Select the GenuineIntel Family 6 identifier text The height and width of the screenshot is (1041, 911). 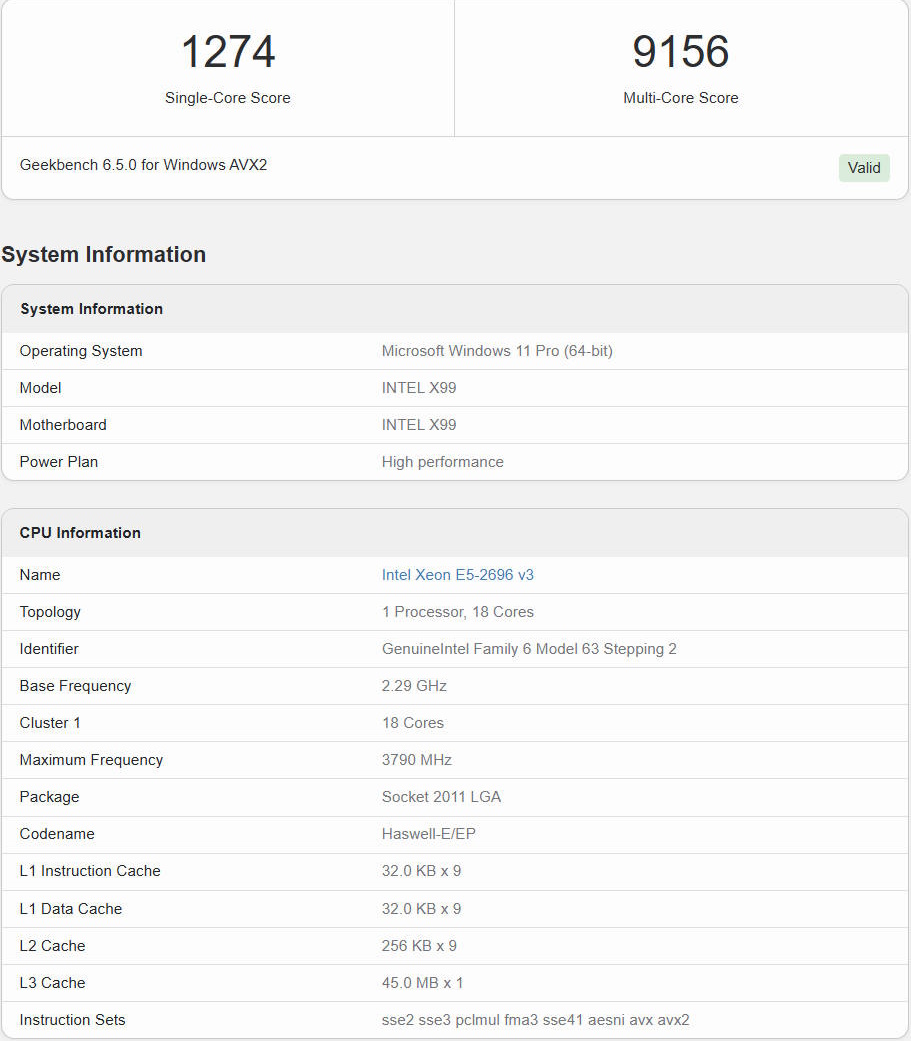529,649
